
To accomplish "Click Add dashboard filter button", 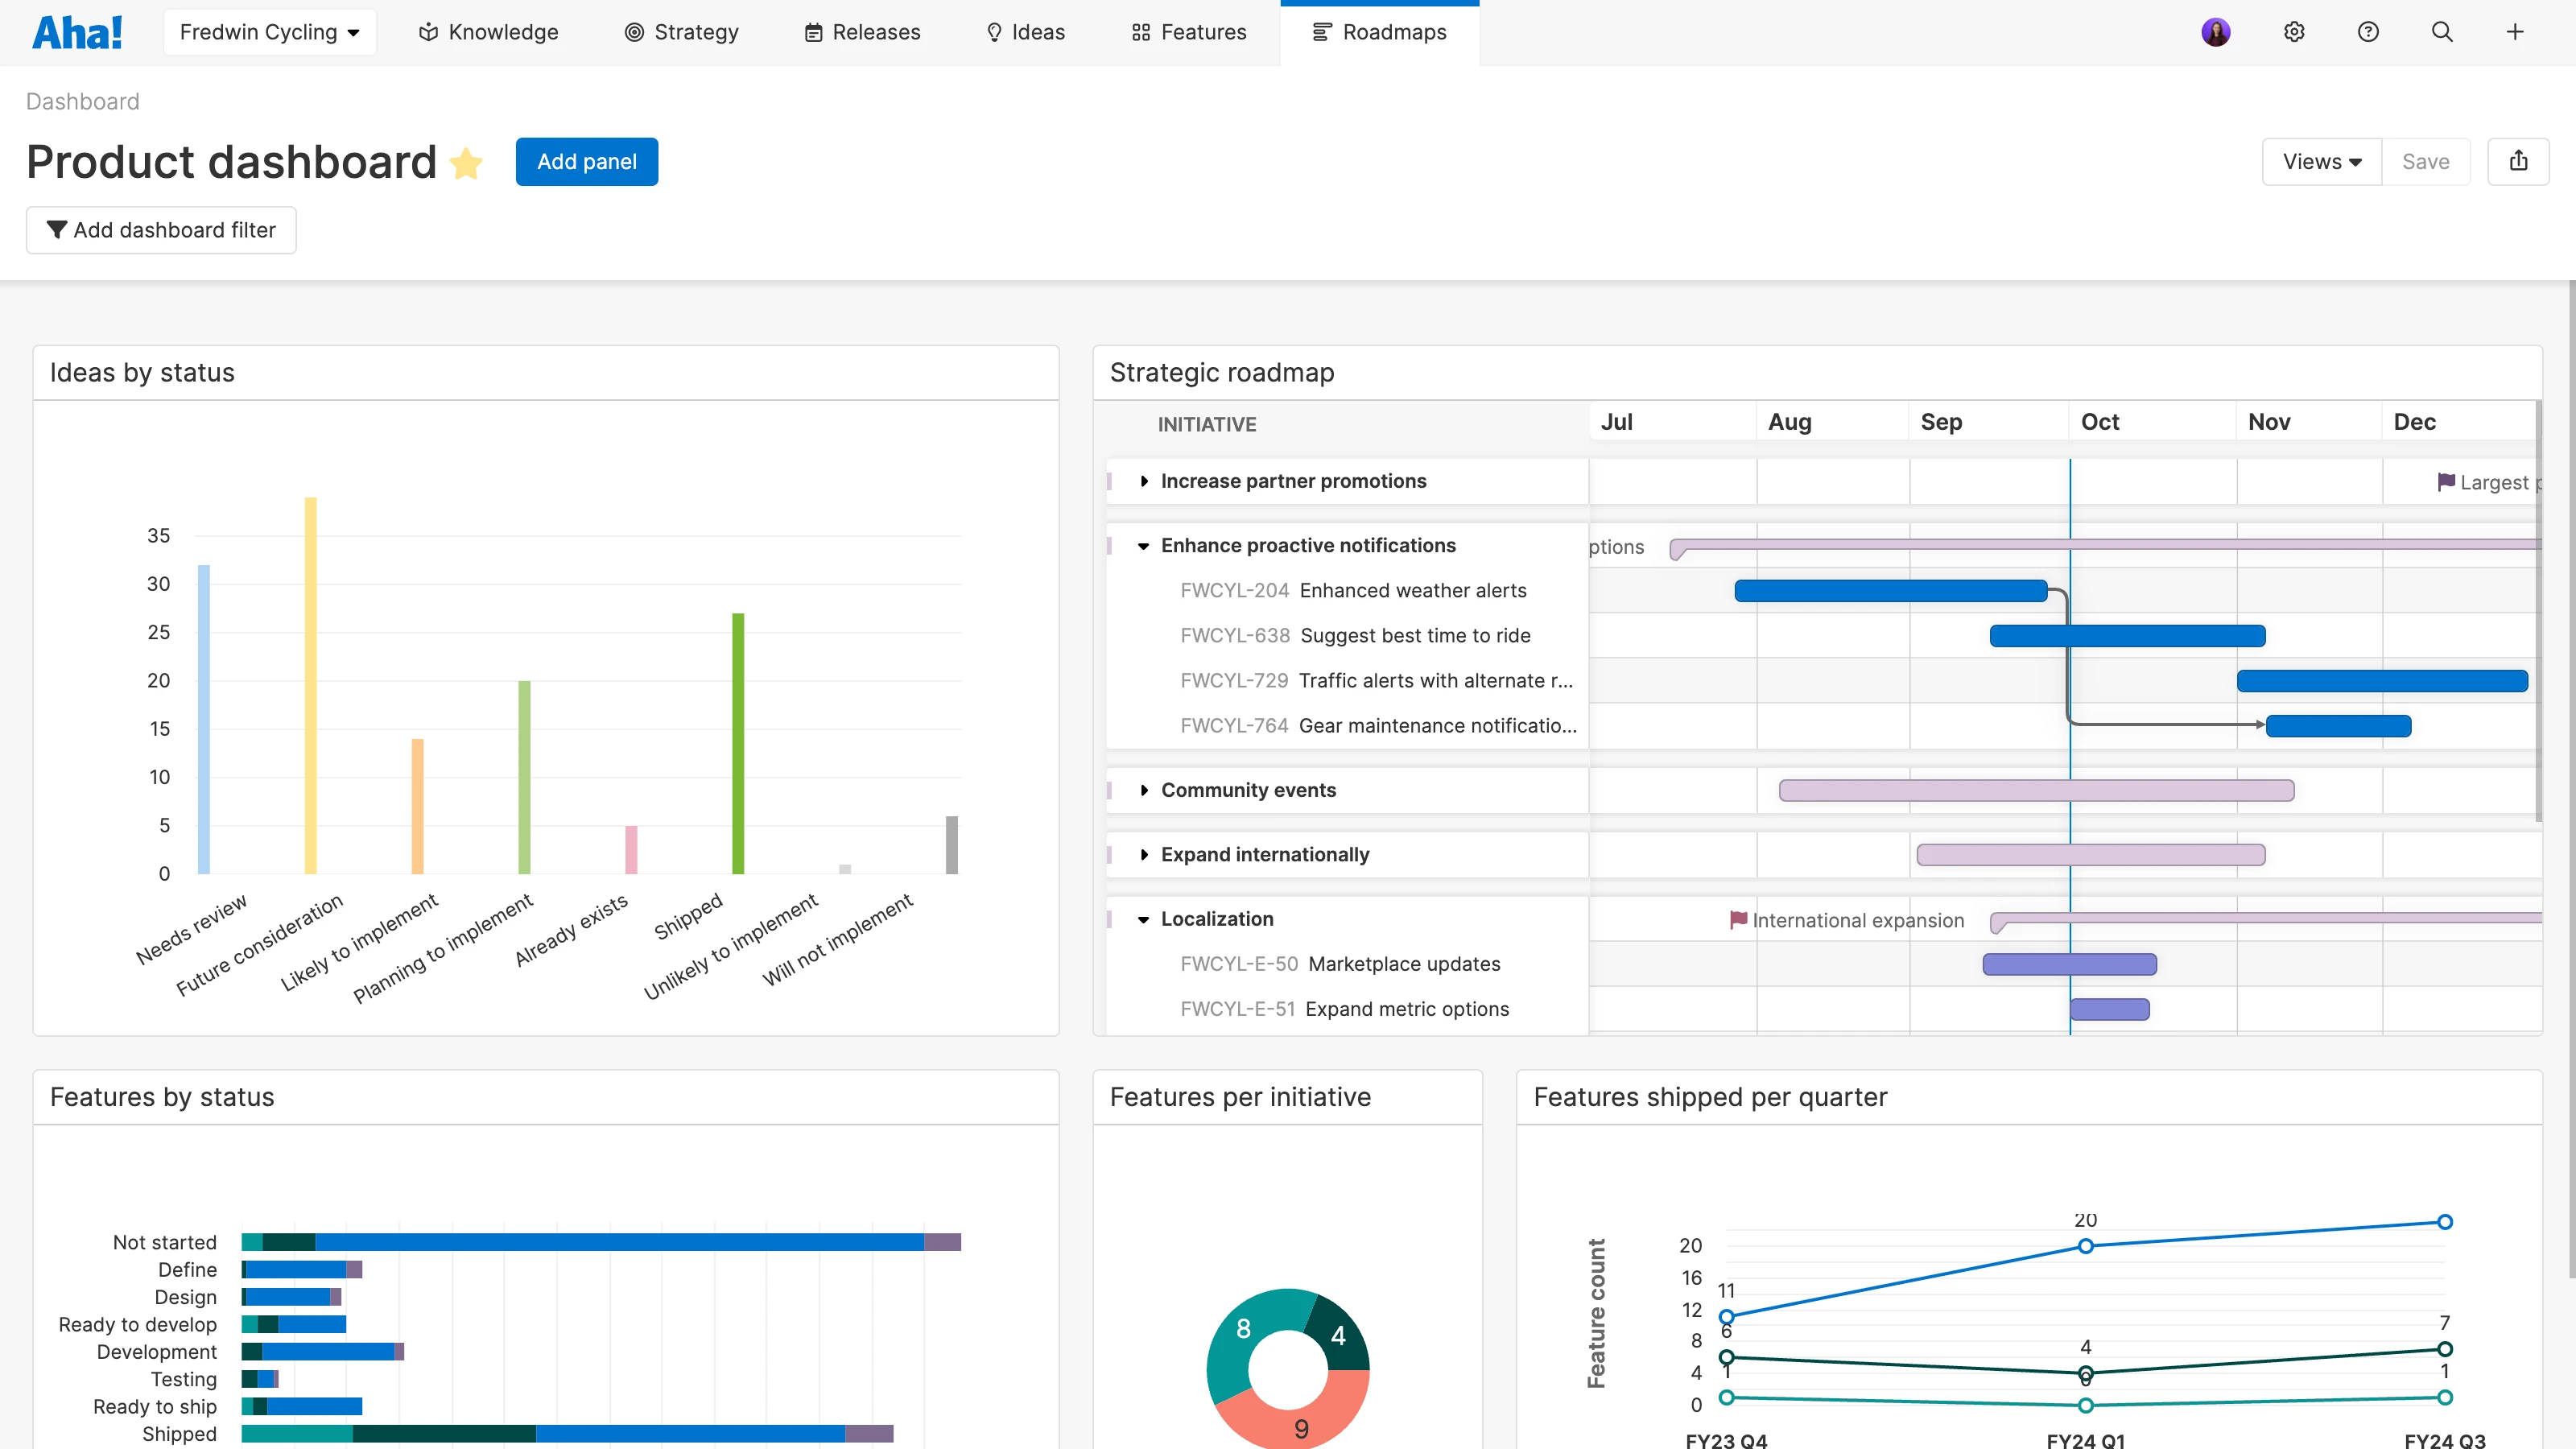I will pos(161,230).
